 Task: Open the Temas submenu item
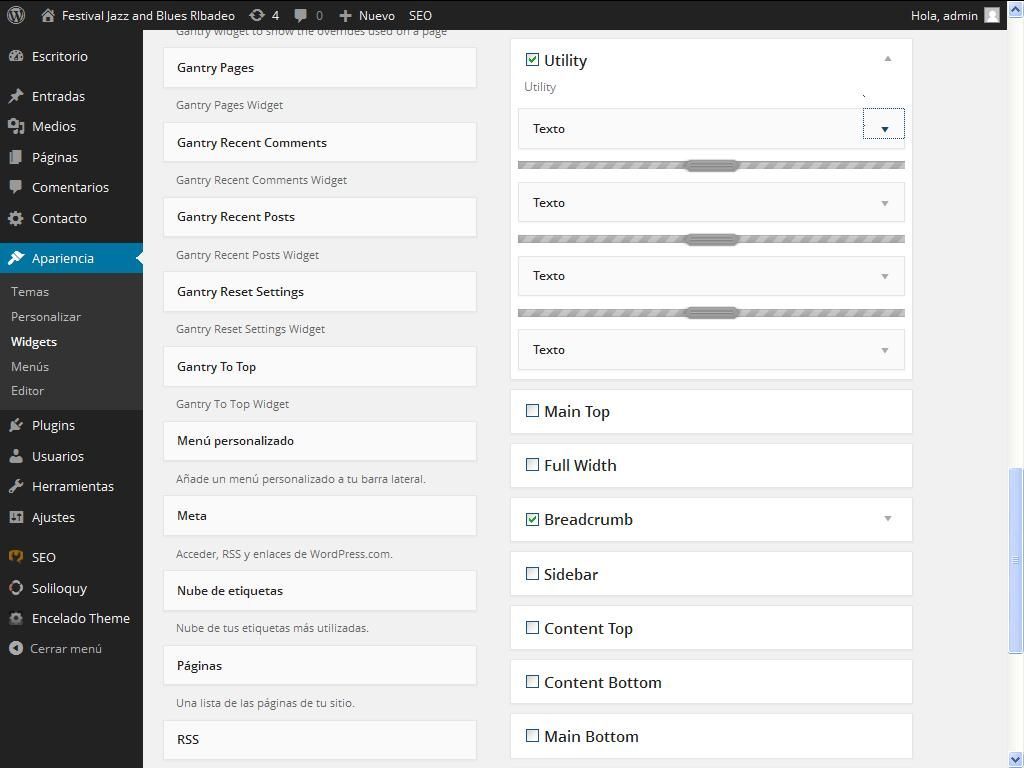click(x=30, y=291)
